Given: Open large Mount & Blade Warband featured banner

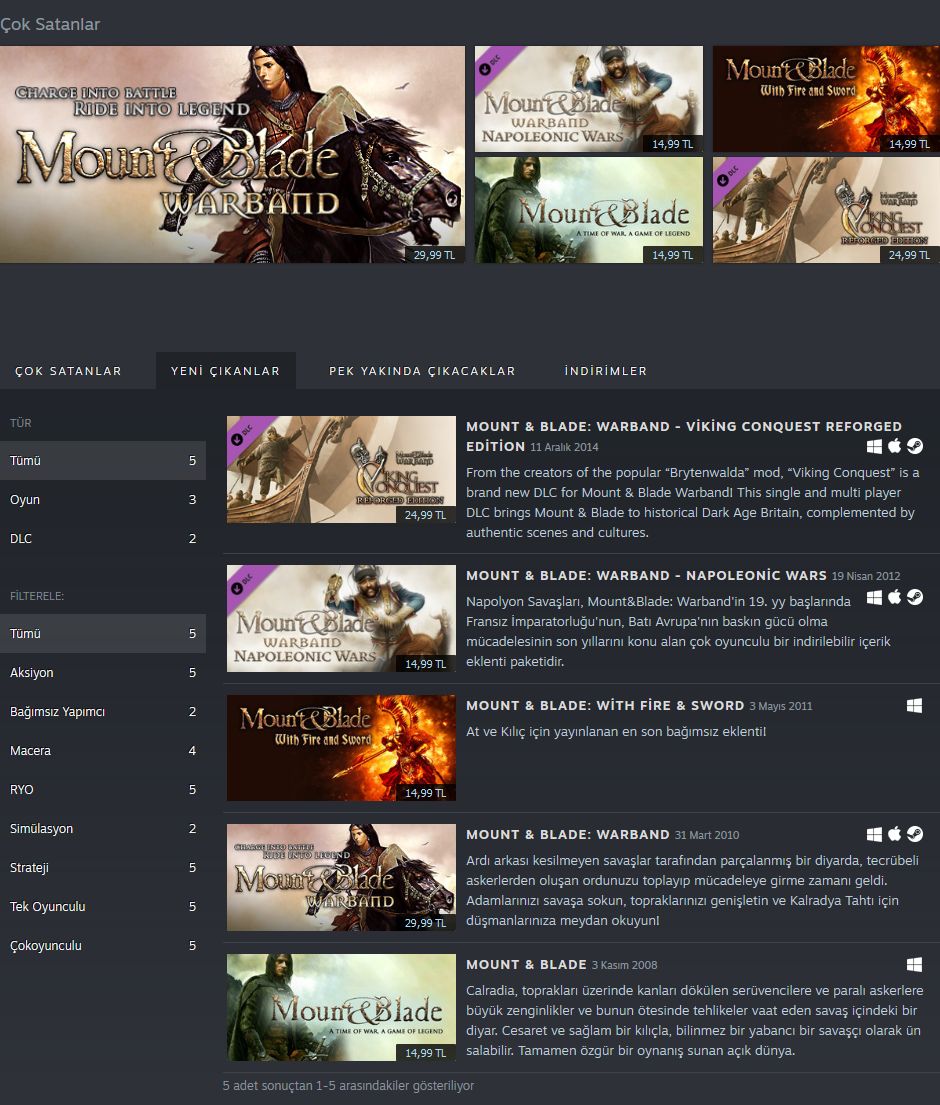Looking at the screenshot, I should (x=233, y=154).
